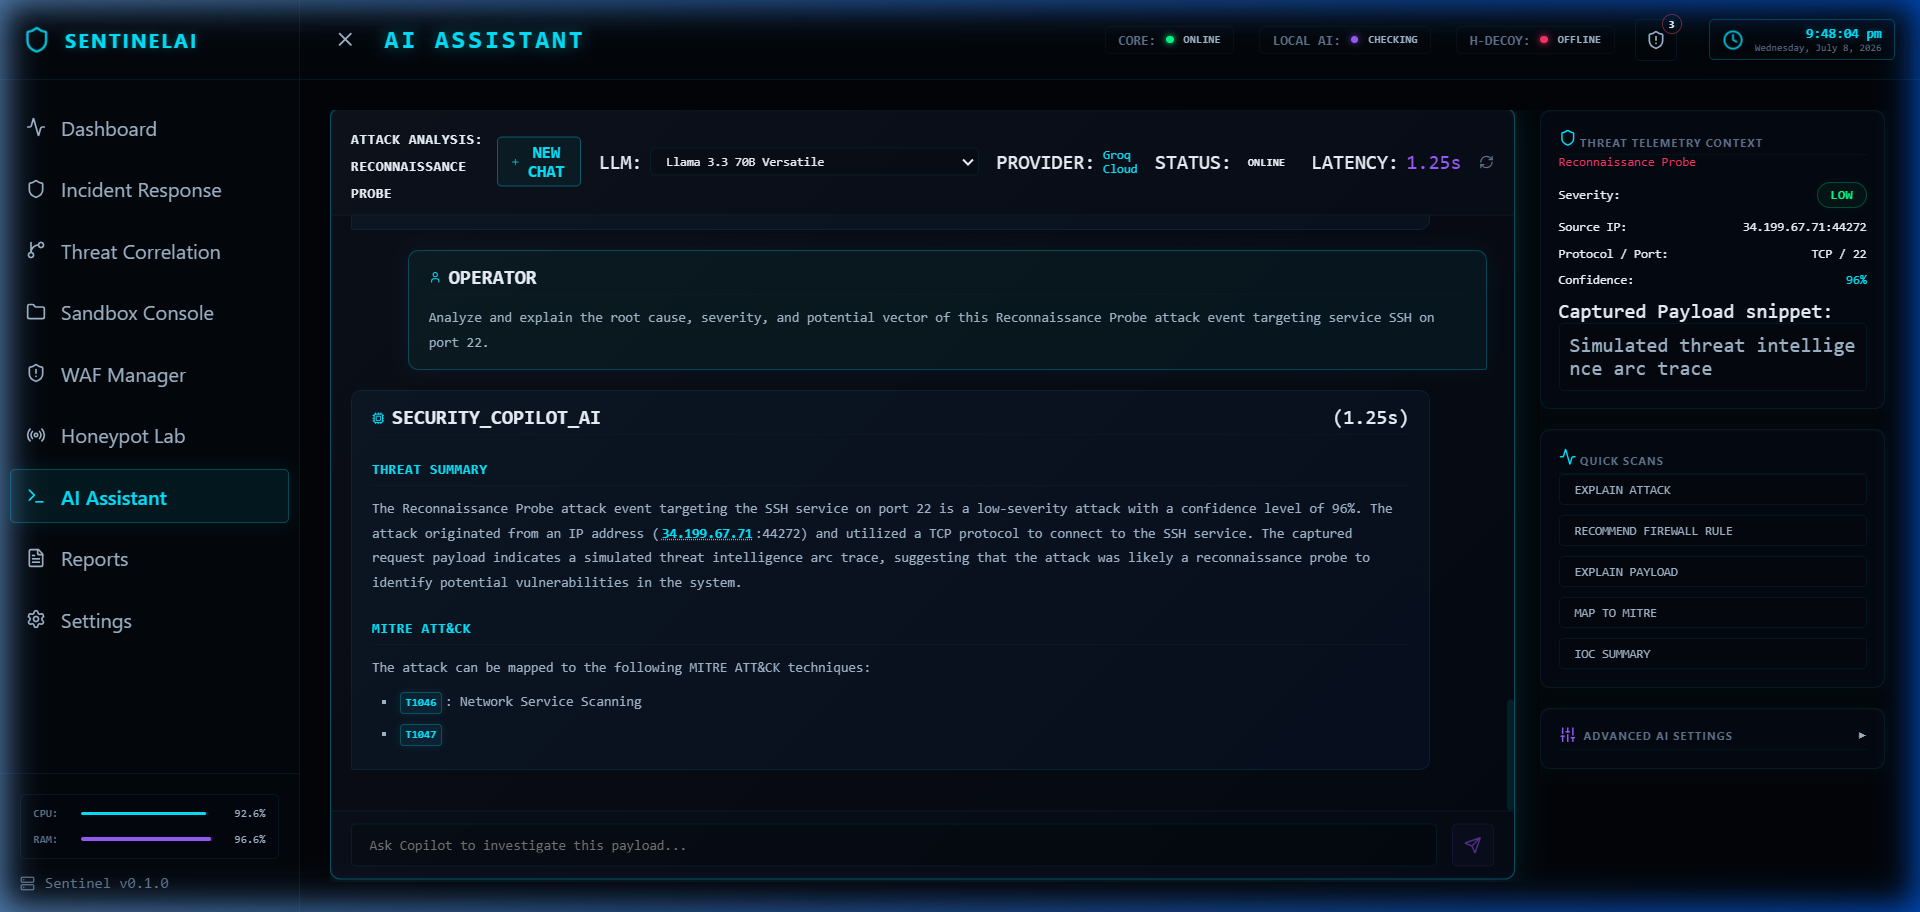Switch to Honeypot Lab
The width and height of the screenshot is (1920, 912).
[150, 436]
